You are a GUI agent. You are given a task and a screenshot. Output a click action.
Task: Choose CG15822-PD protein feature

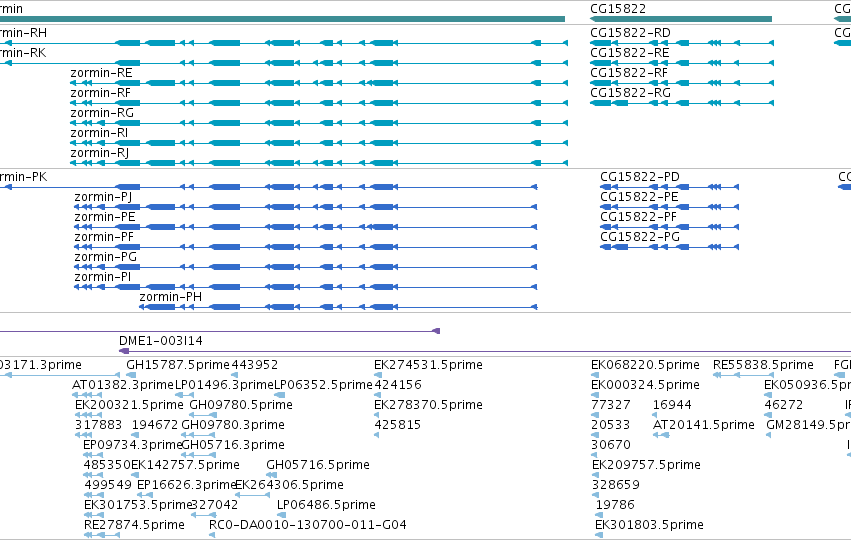(640, 177)
